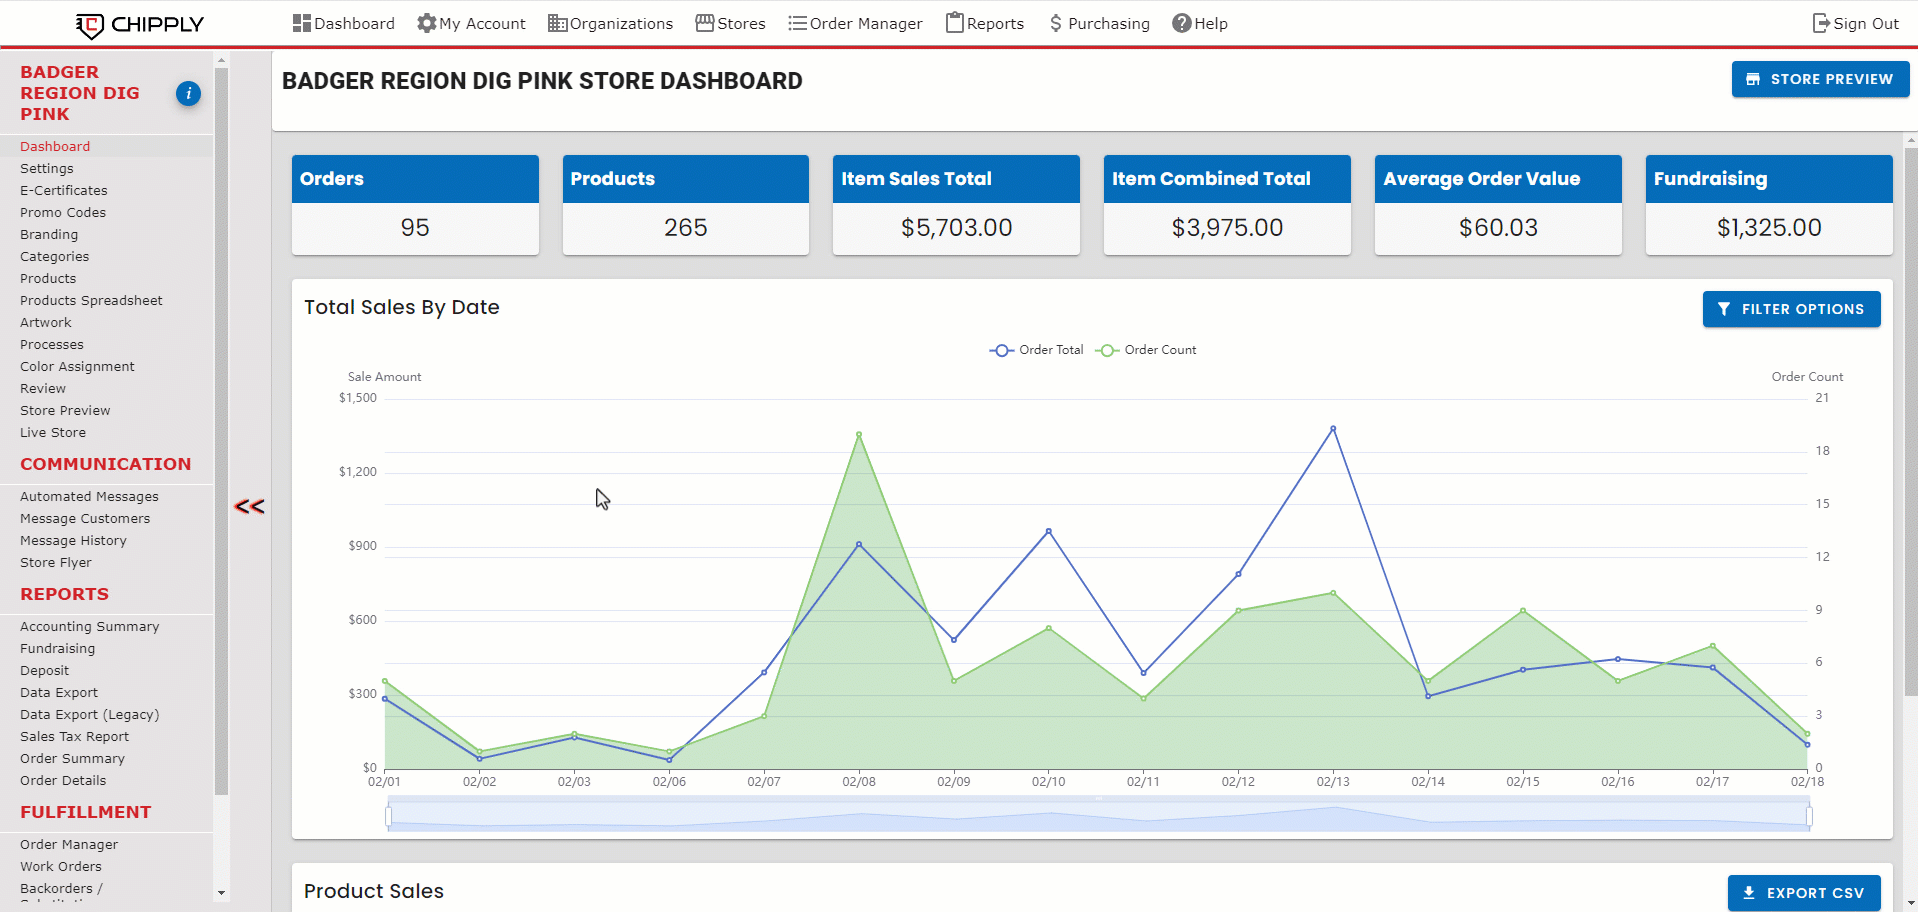
Task: Open Sales Tax Report in the sidebar
Action: pyautogui.click(x=75, y=736)
